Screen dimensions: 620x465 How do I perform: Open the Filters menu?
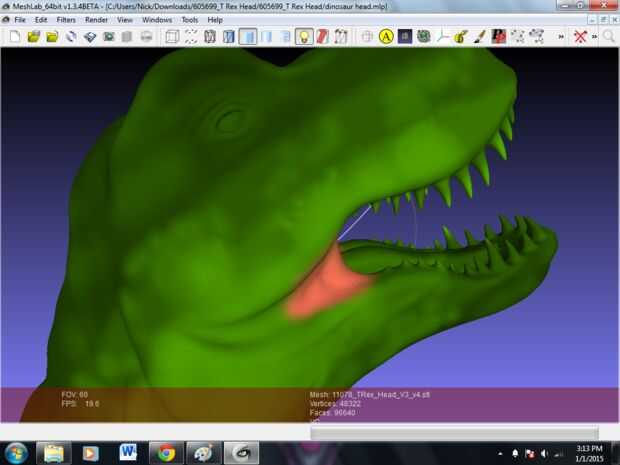(66, 20)
